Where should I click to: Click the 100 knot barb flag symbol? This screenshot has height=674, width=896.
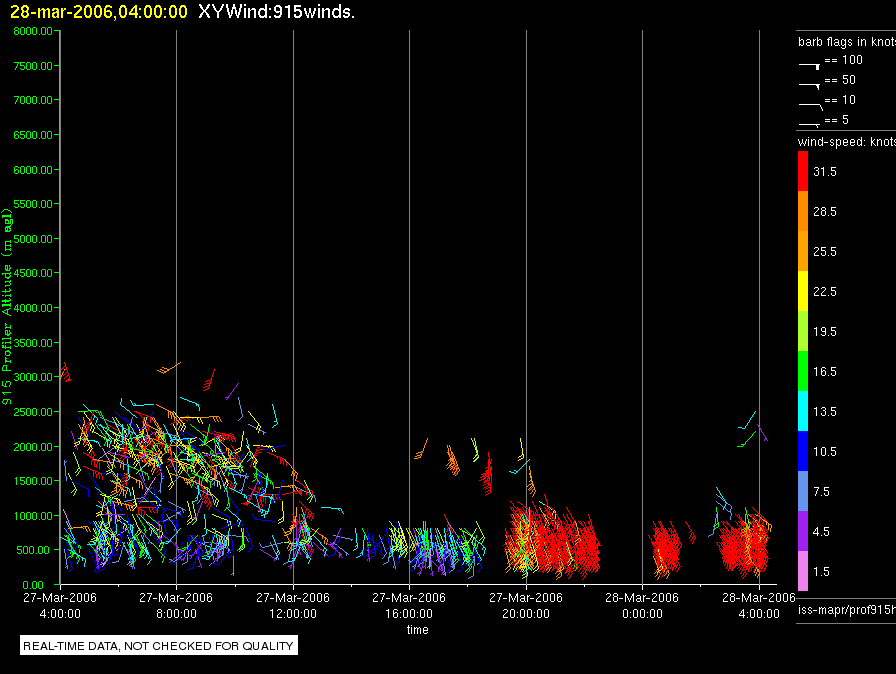coord(809,66)
